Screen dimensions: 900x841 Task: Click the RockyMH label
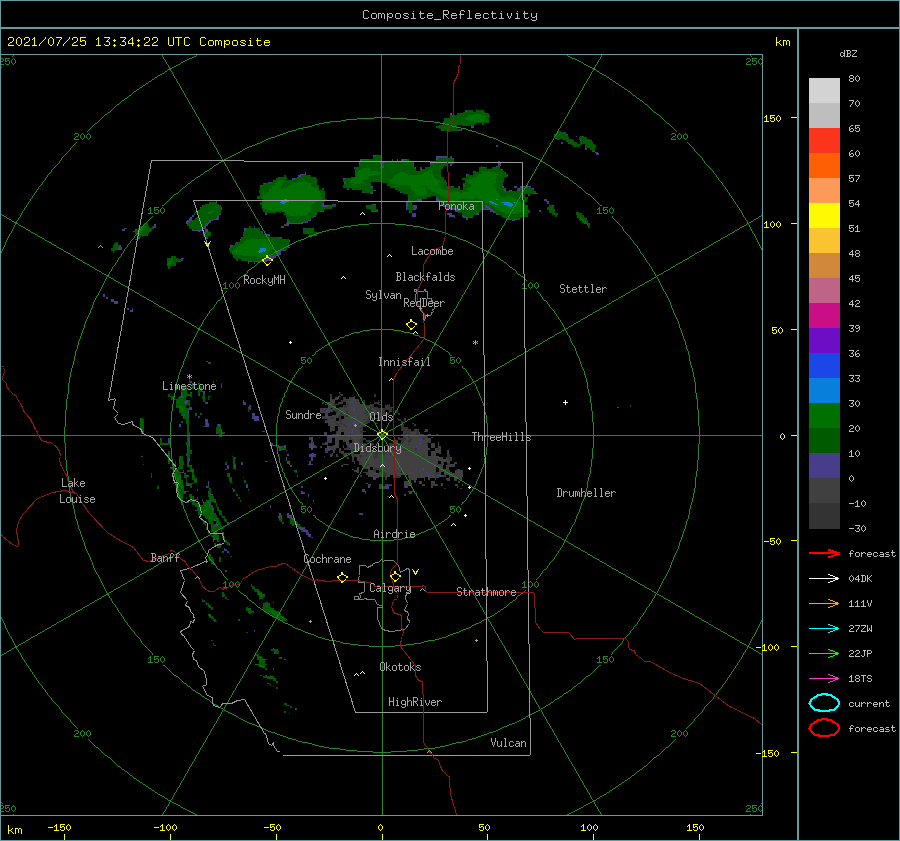(264, 280)
